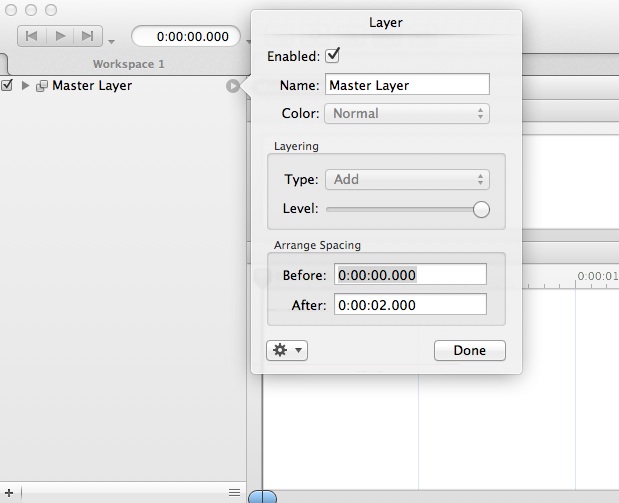This screenshot has height=503, width=619.
Task: Toggle the Enabled checkbox in Layer popover
Action: [333, 56]
